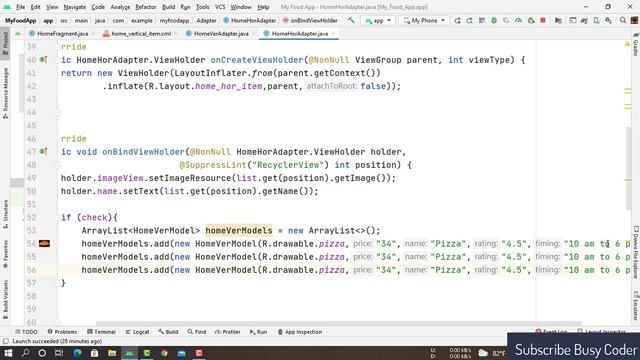The height and width of the screenshot is (360, 640).
Task: Open Microsoft Edge from the taskbar
Action: (77, 353)
